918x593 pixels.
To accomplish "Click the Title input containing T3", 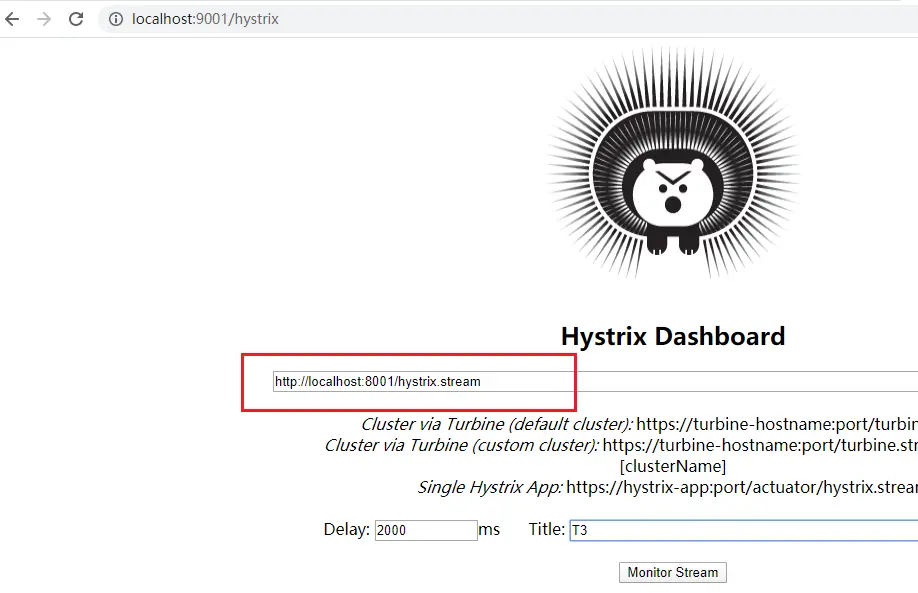I will pos(744,530).
